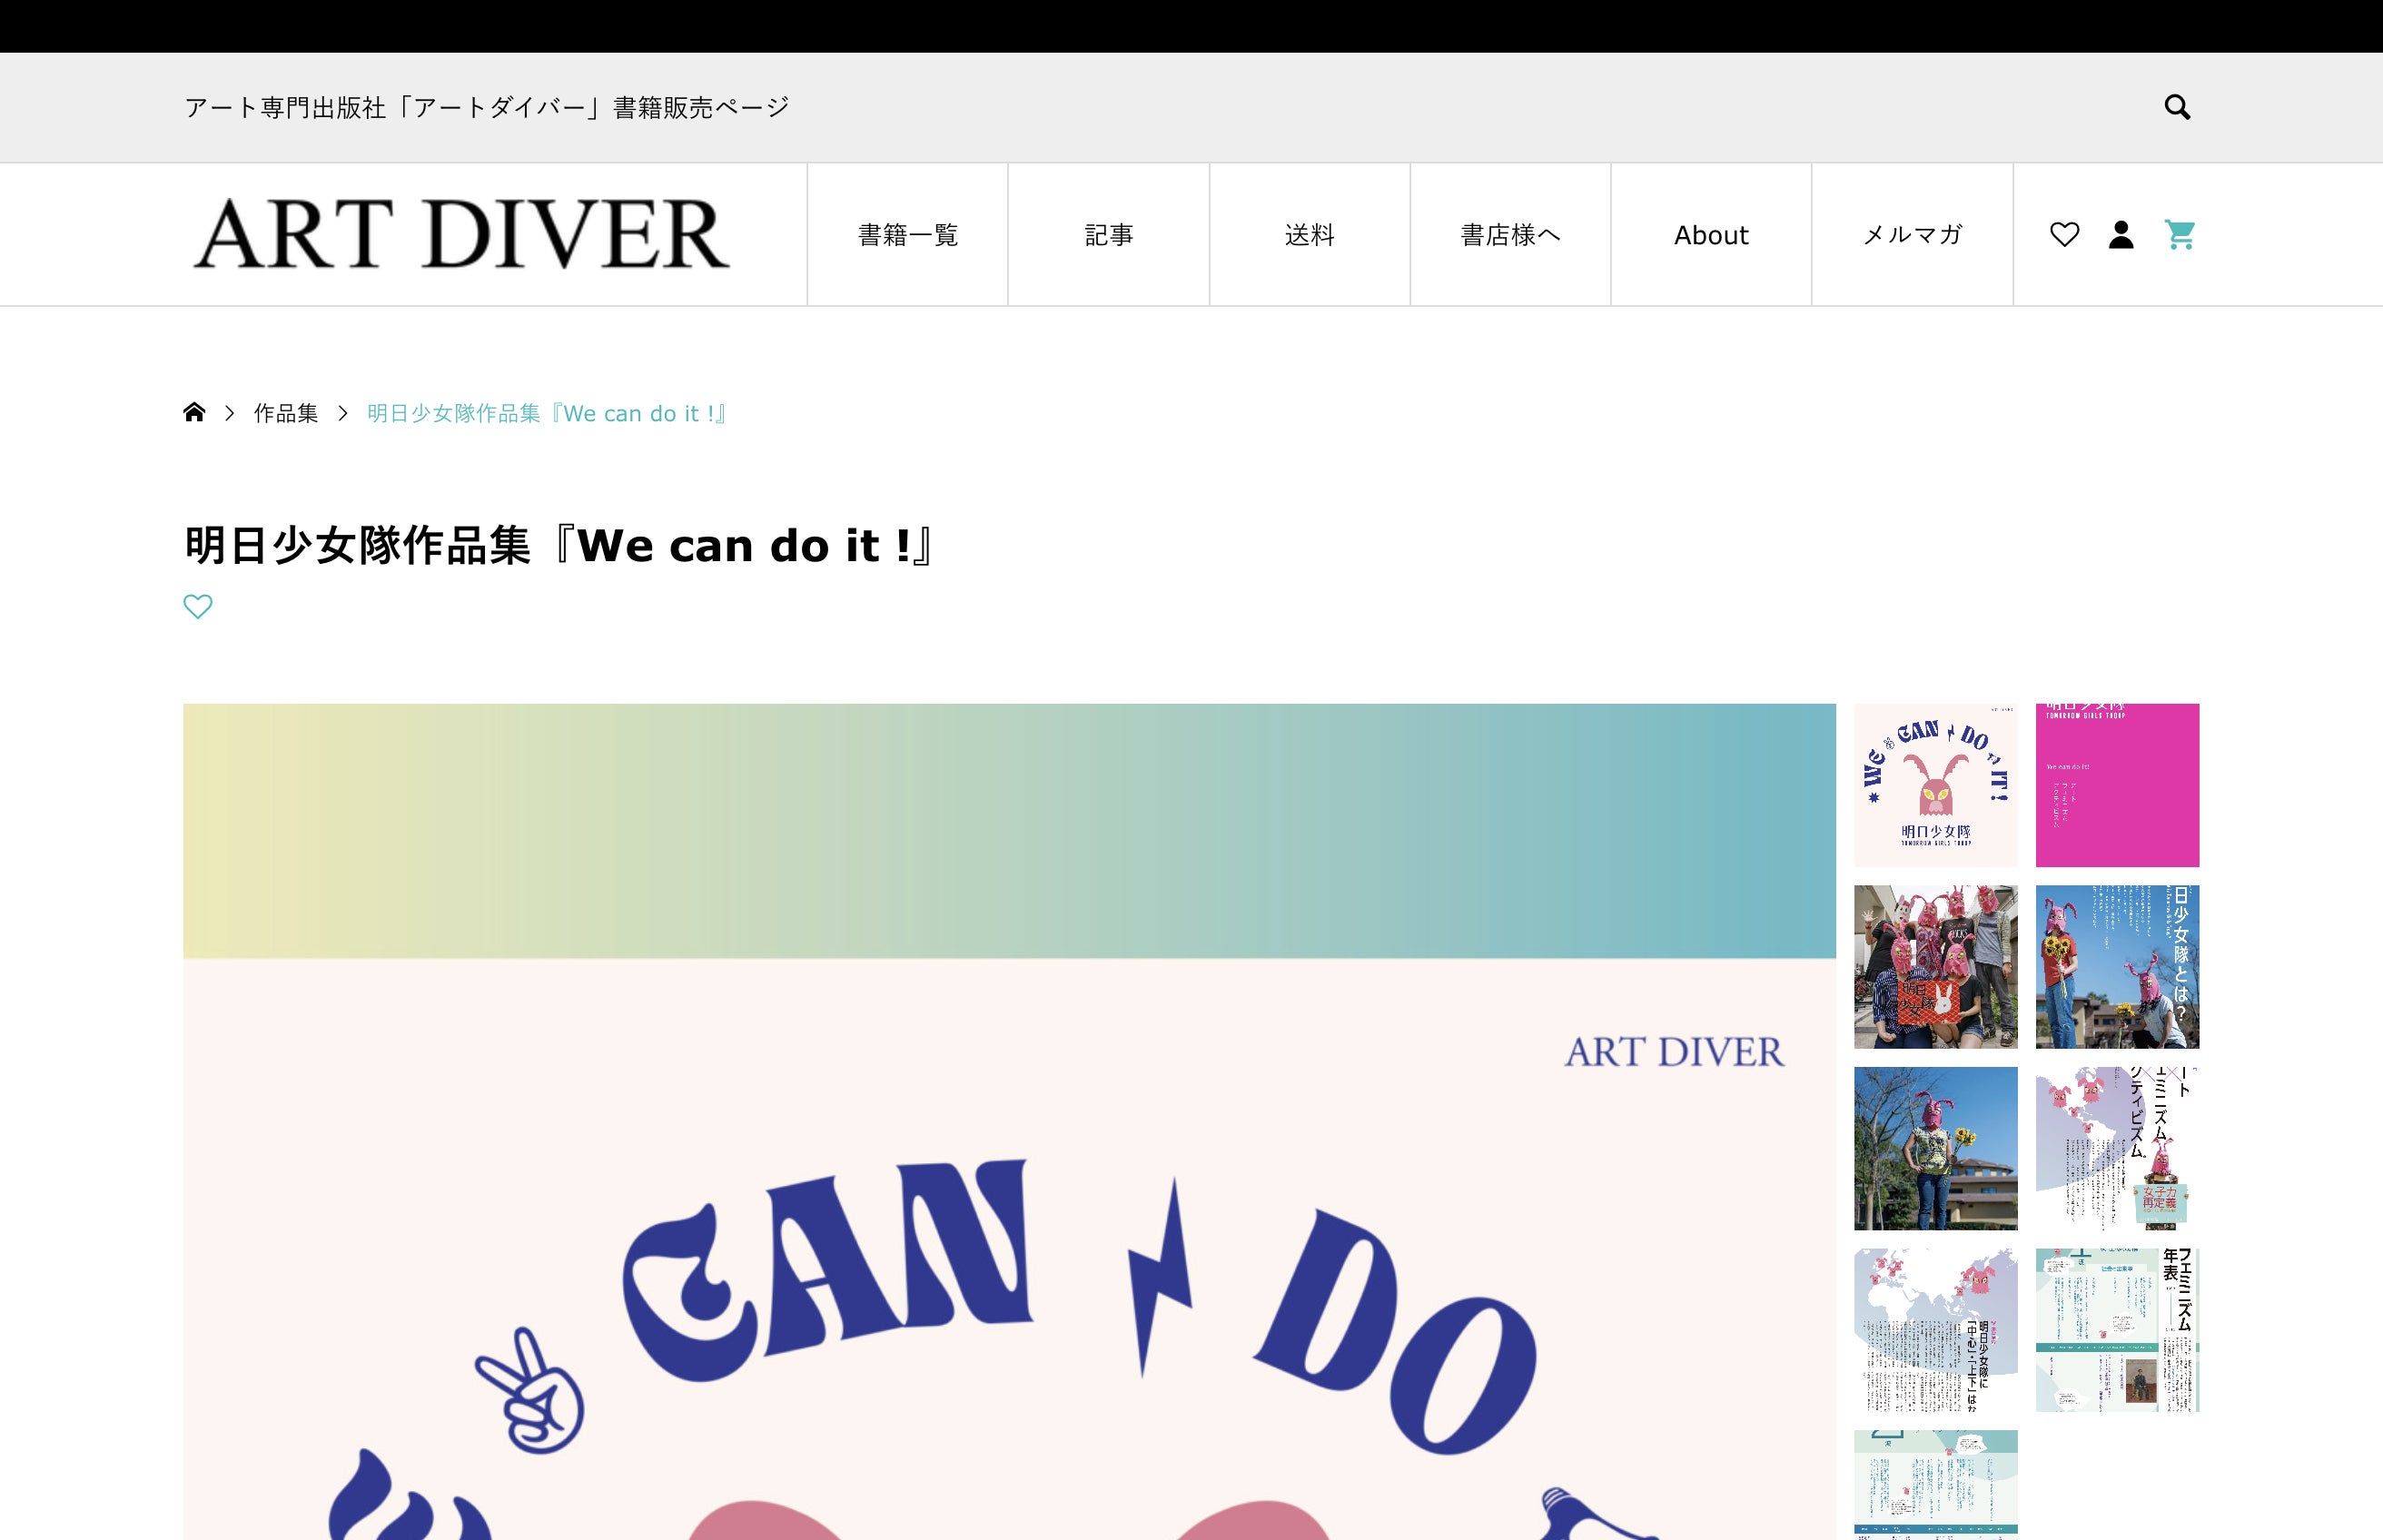Open account via person icon
This screenshot has width=2383, height=1540.
[2121, 235]
